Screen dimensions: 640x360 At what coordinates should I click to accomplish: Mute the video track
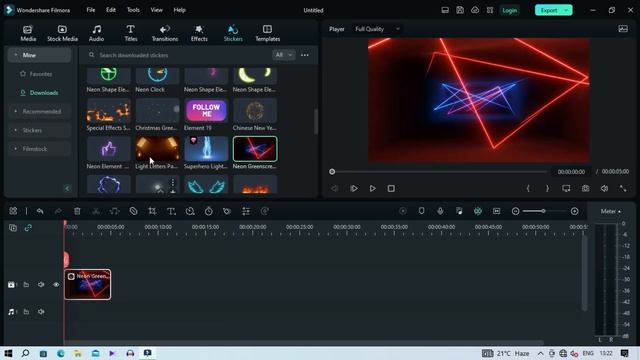coord(41,284)
